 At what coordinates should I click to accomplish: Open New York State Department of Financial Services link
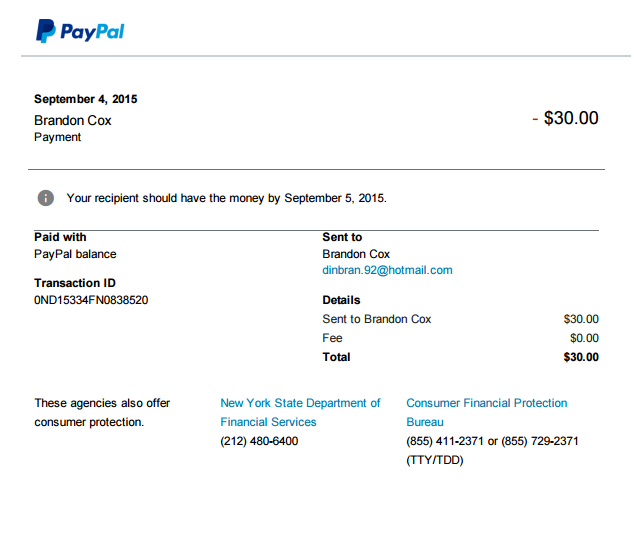click(x=300, y=412)
